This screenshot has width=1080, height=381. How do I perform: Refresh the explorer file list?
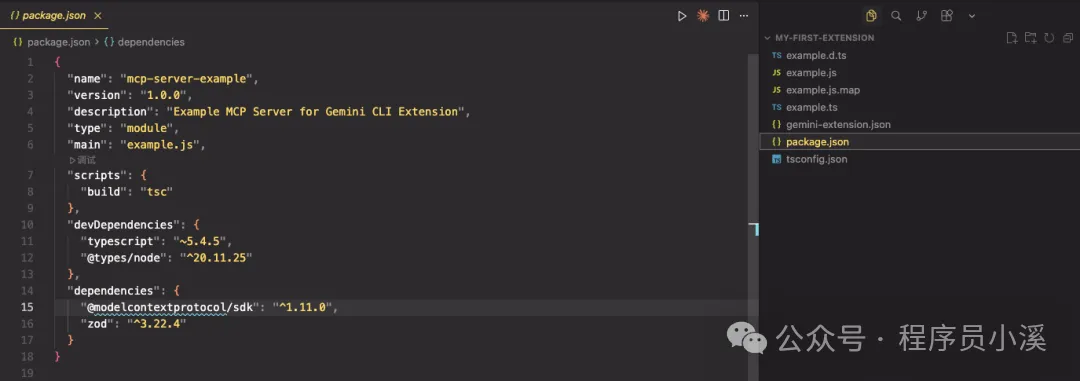[x=1049, y=38]
